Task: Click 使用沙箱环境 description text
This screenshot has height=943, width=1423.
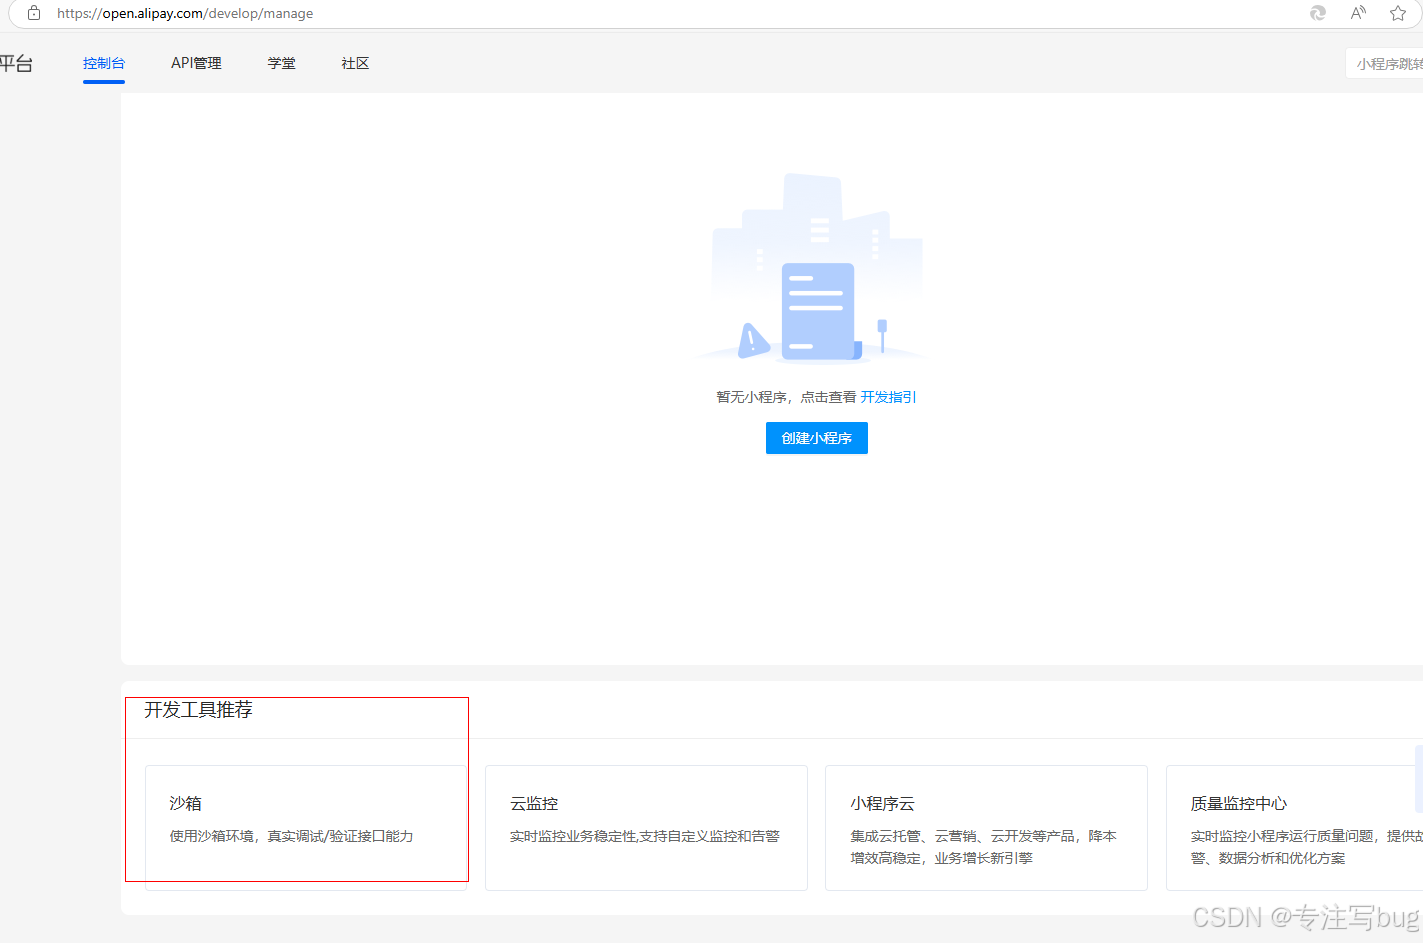Action: pos(291,836)
